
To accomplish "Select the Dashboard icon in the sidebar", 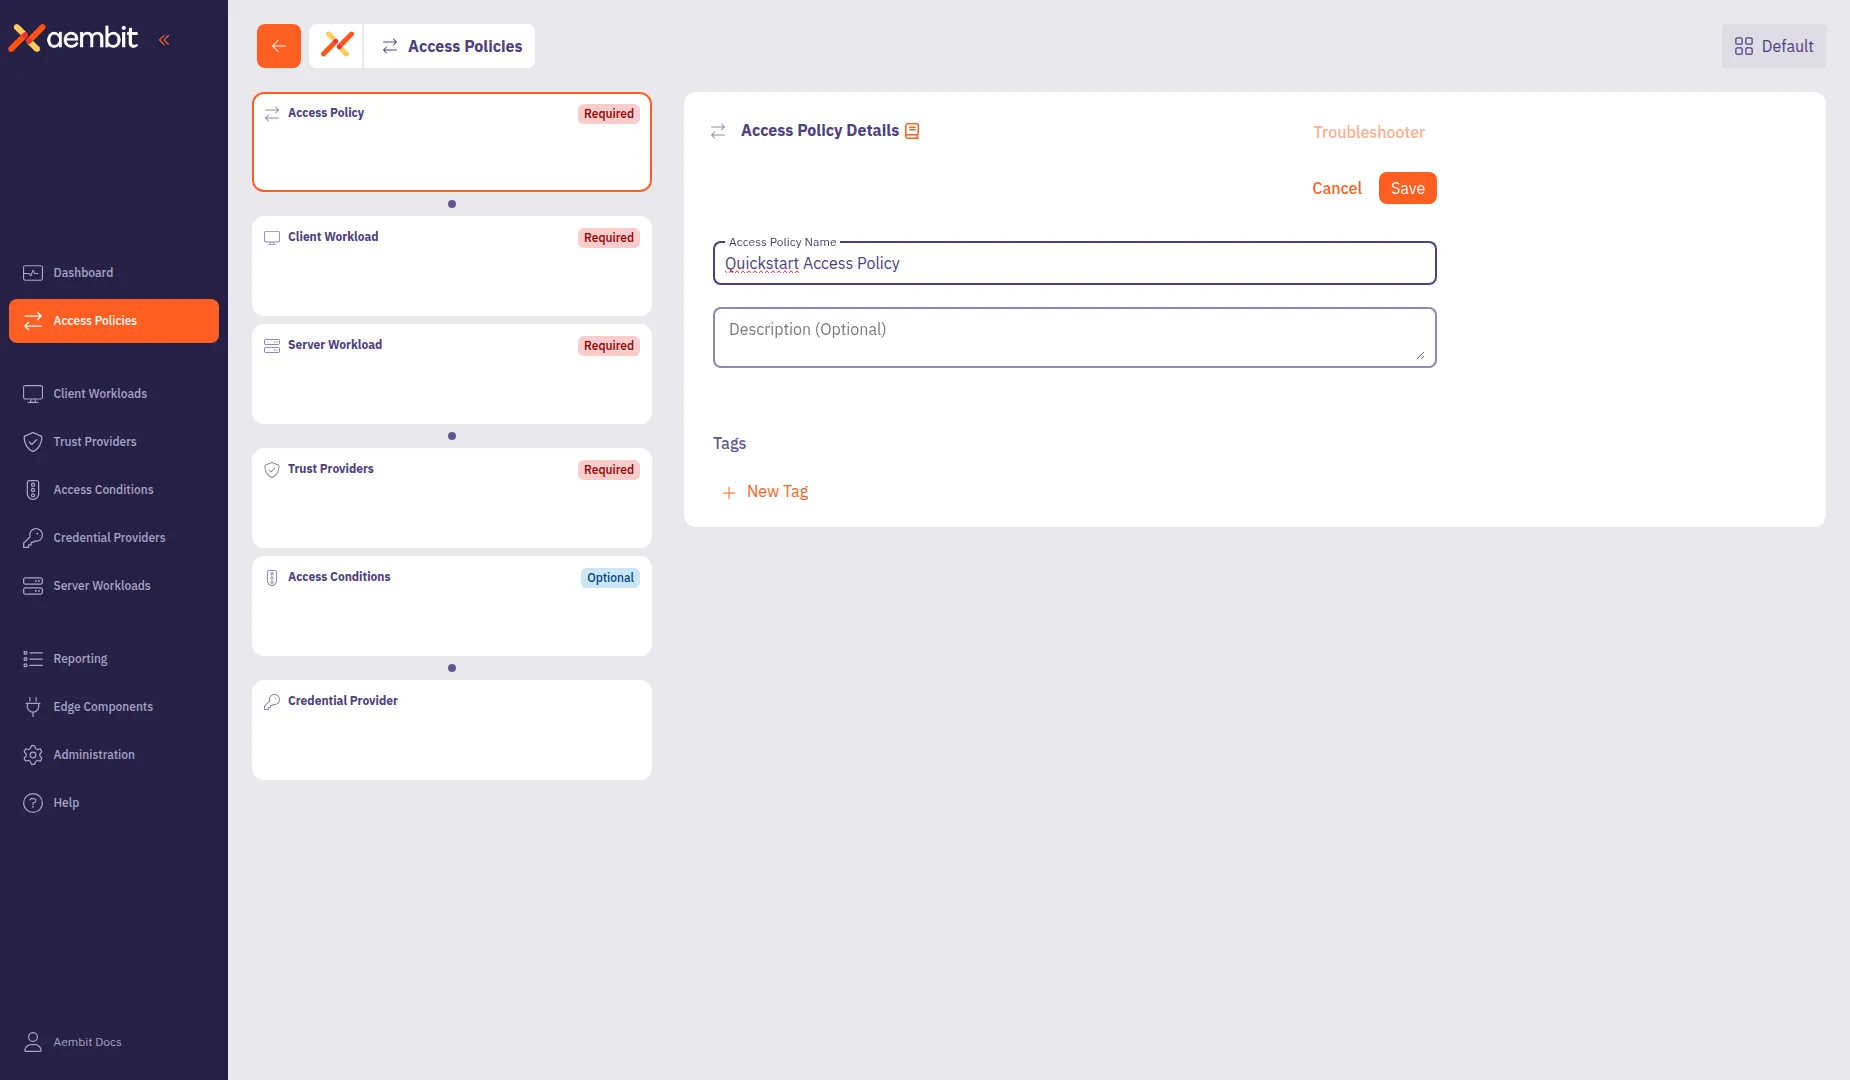I will pyautogui.click(x=33, y=272).
